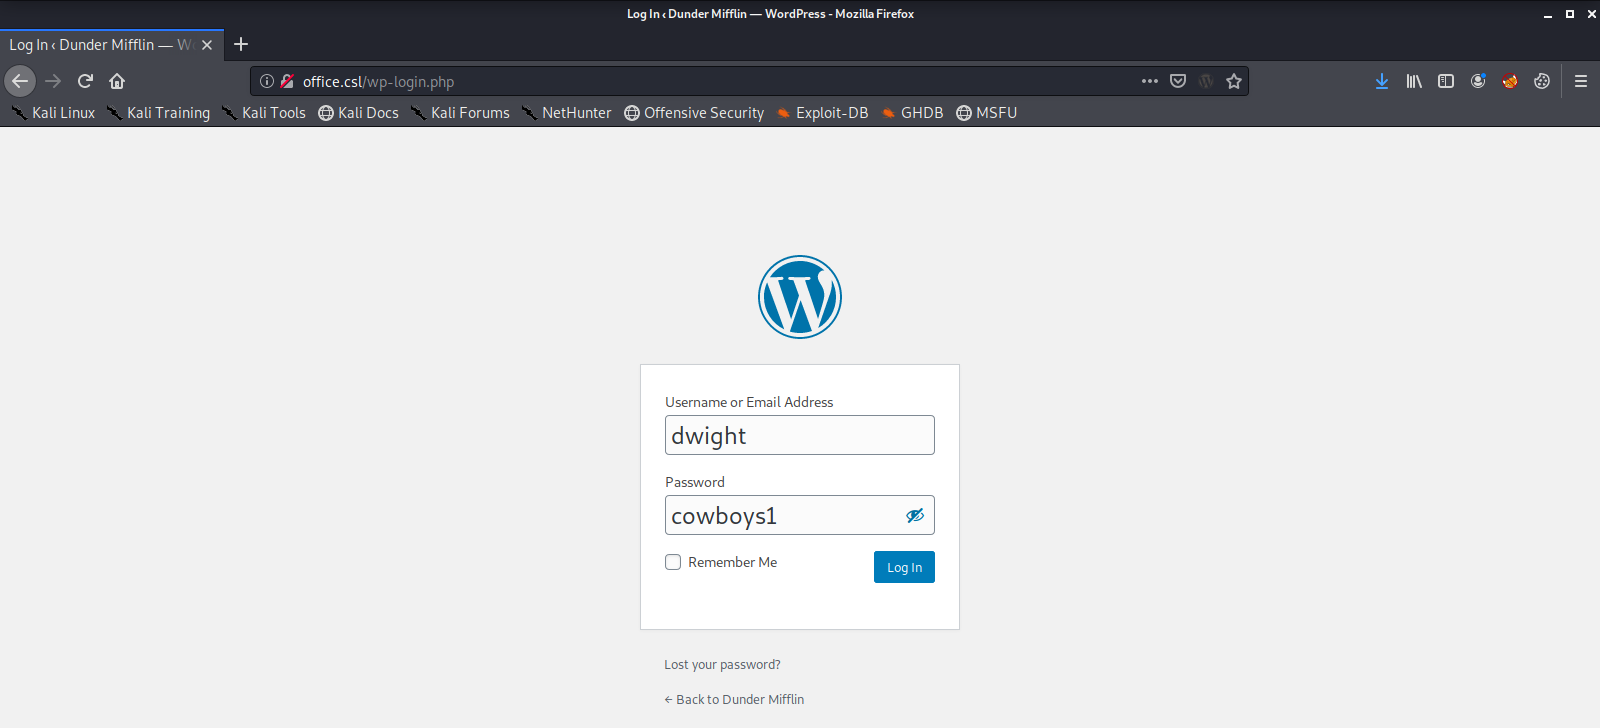1600x728 pixels.
Task: Open page actions three-dot menu
Action: tap(1150, 81)
